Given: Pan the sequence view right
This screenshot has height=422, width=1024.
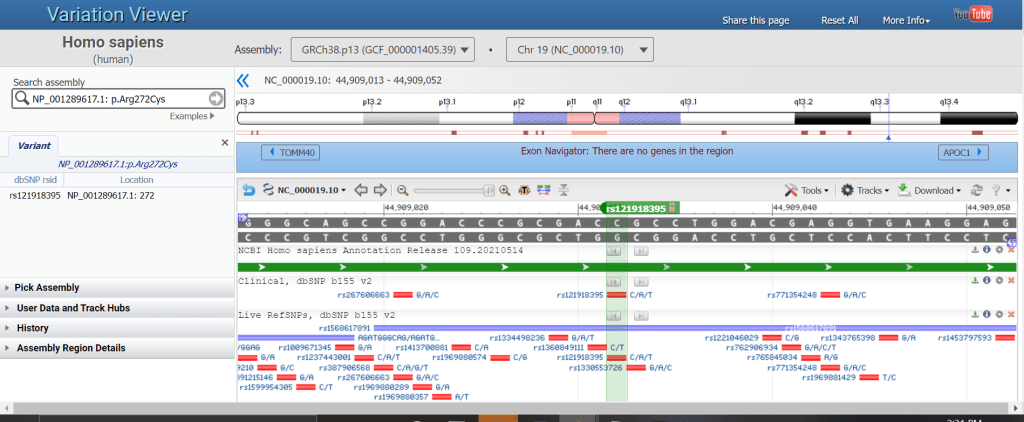Looking at the screenshot, I should point(380,190).
